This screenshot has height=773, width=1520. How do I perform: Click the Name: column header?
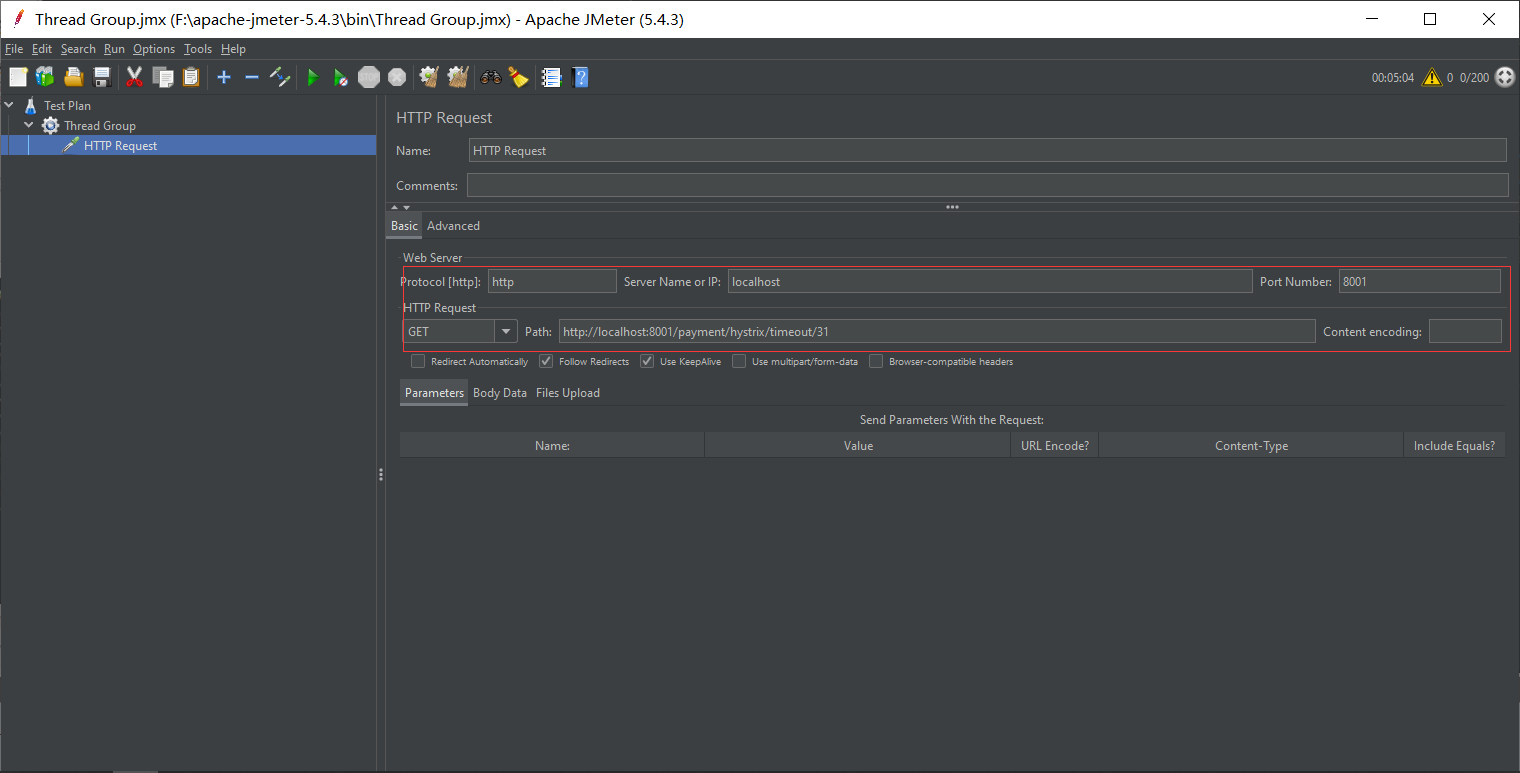pyautogui.click(x=552, y=446)
